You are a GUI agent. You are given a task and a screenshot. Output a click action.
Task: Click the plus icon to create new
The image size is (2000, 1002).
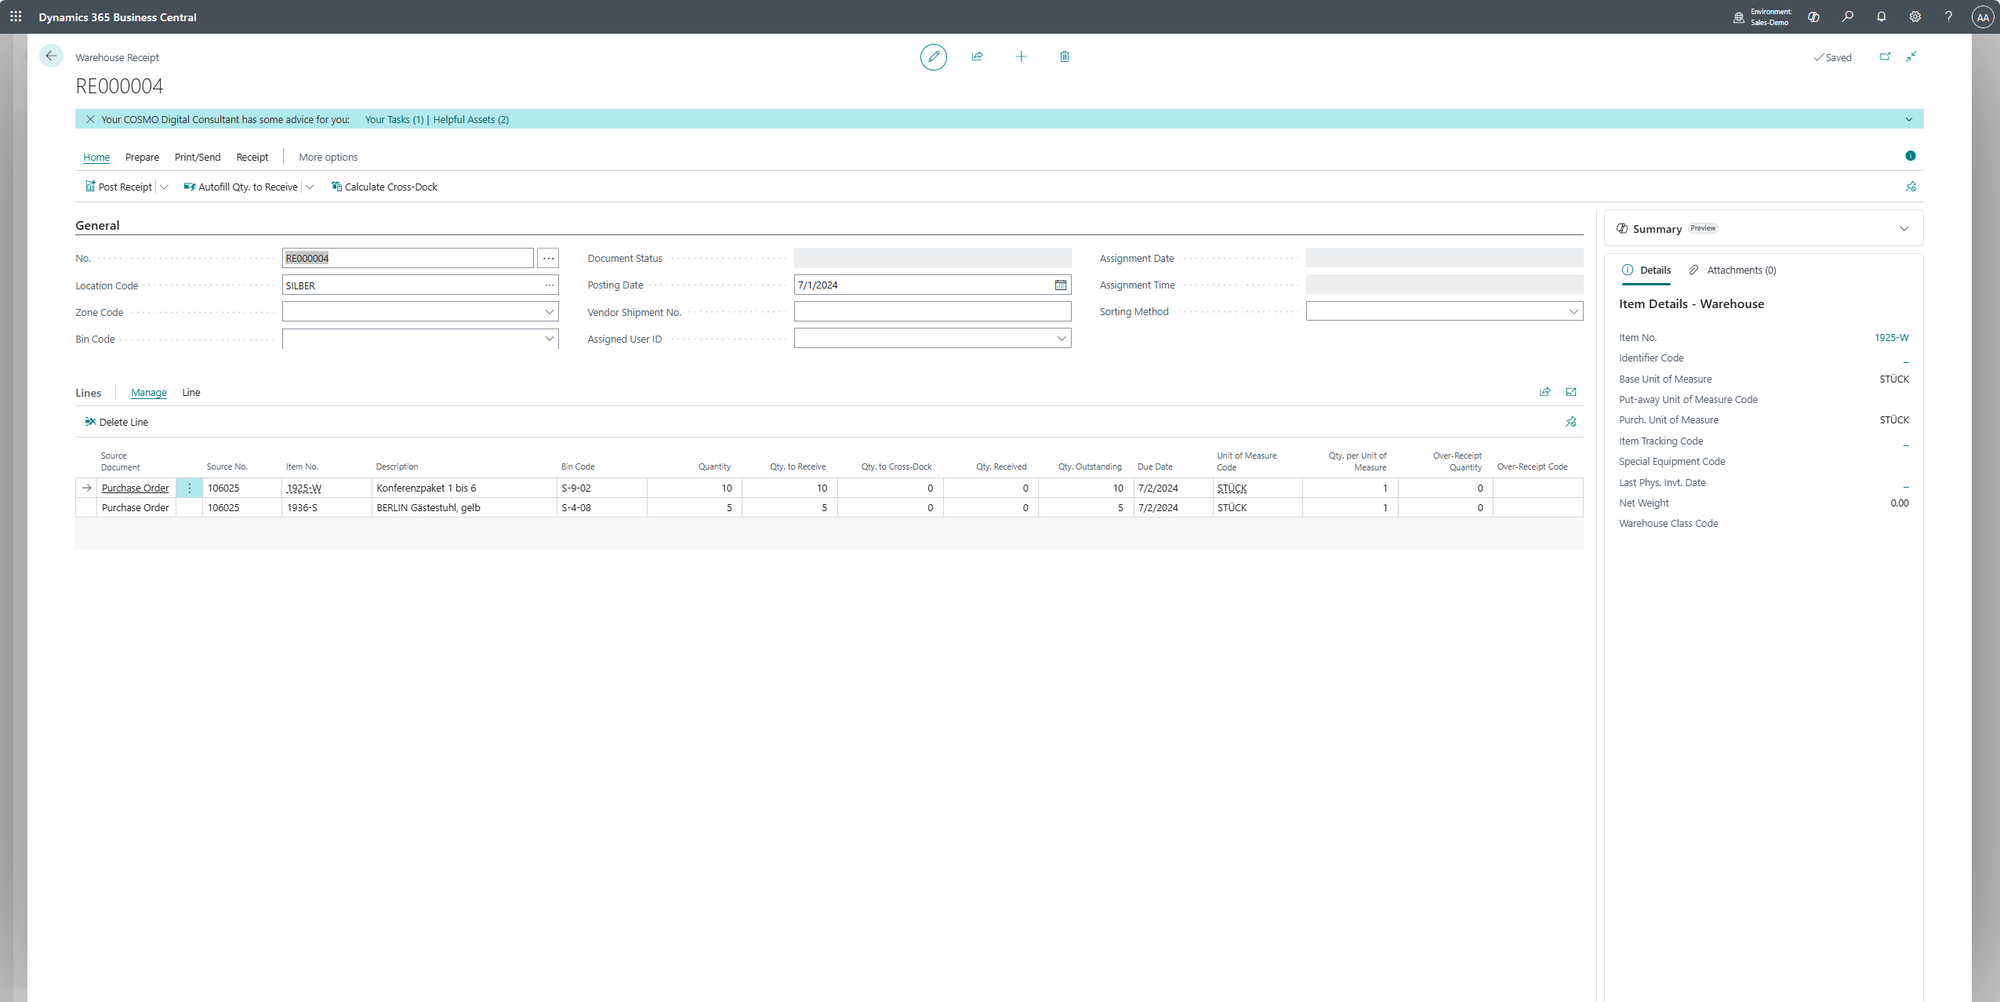pyautogui.click(x=1021, y=57)
